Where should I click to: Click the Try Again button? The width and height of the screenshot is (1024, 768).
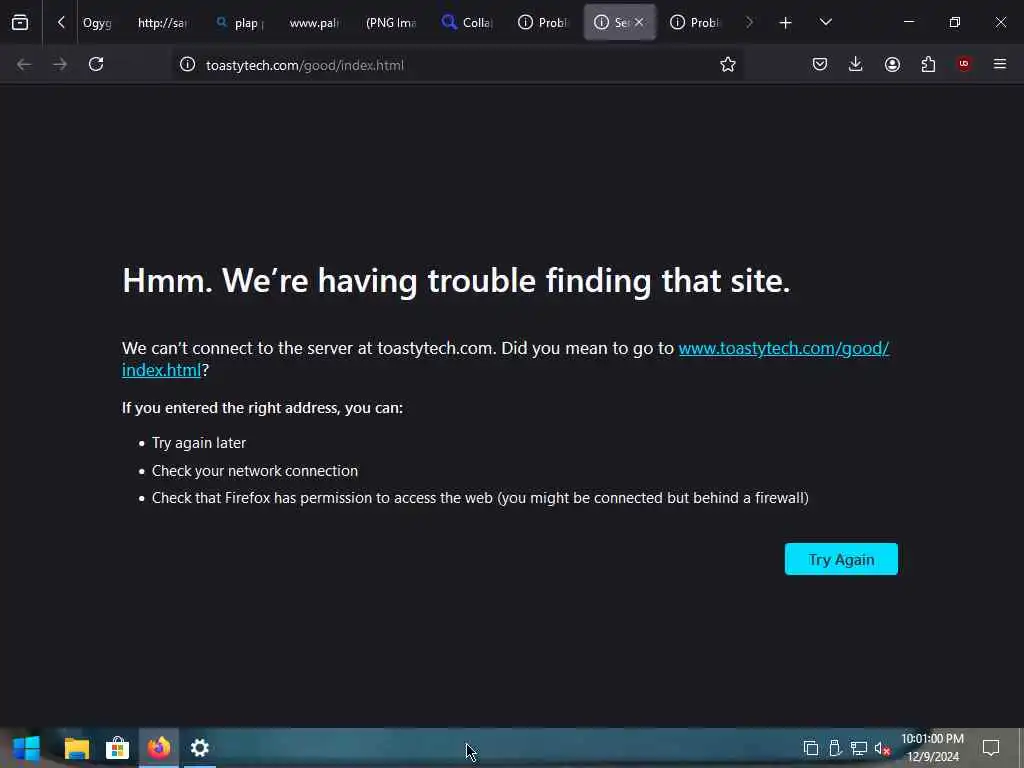click(841, 559)
